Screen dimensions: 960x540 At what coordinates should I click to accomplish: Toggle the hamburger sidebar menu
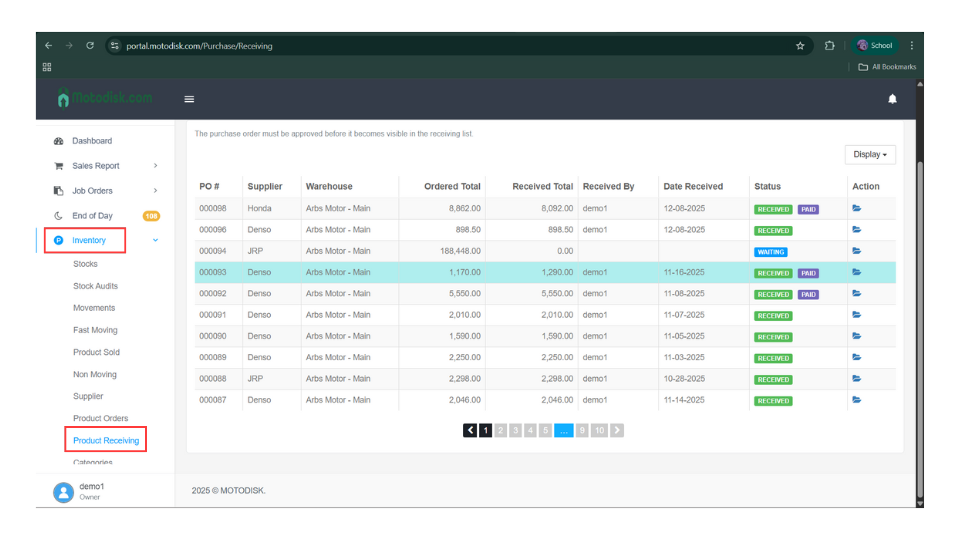pyautogui.click(x=189, y=99)
